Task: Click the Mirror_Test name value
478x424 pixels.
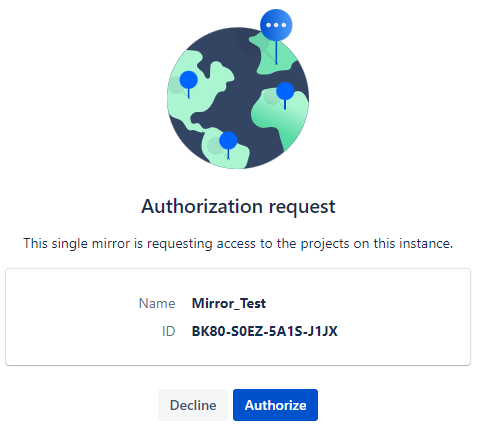Action: click(229, 303)
